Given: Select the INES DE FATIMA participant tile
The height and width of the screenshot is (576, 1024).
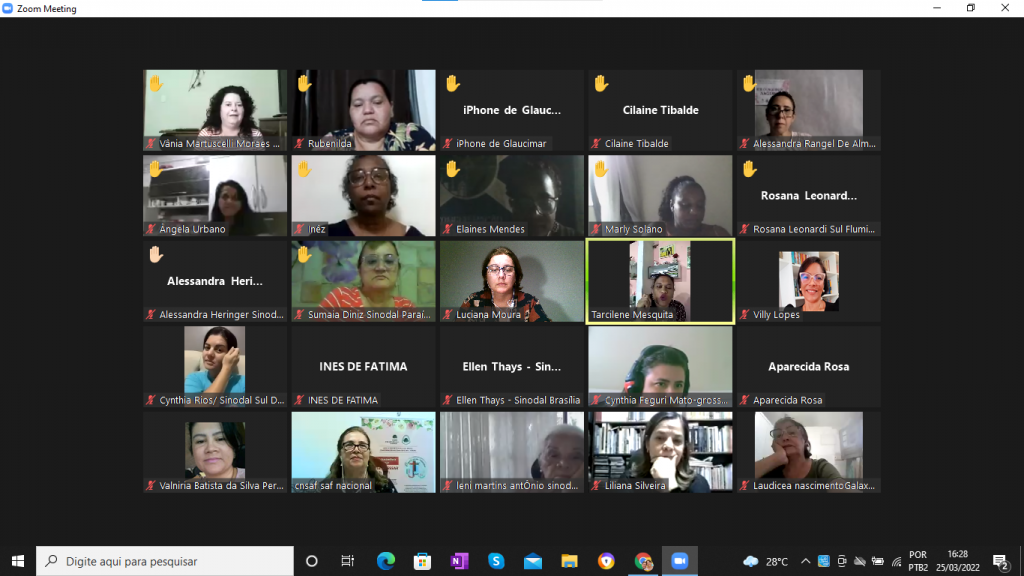Looking at the screenshot, I should tap(363, 367).
